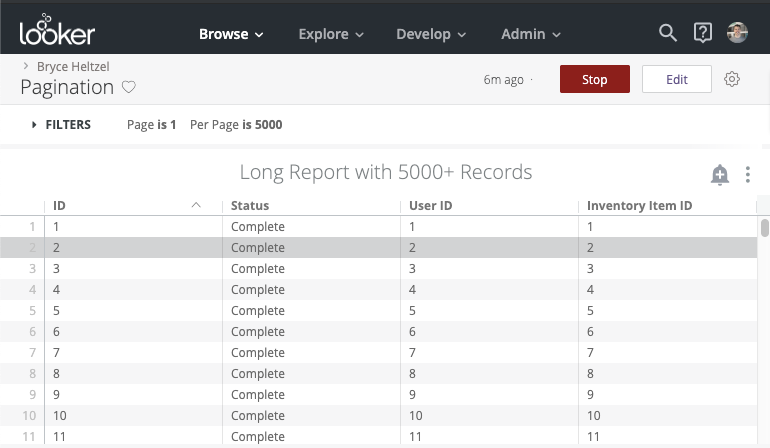Click row number 1 in the gutter

(x=32, y=226)
